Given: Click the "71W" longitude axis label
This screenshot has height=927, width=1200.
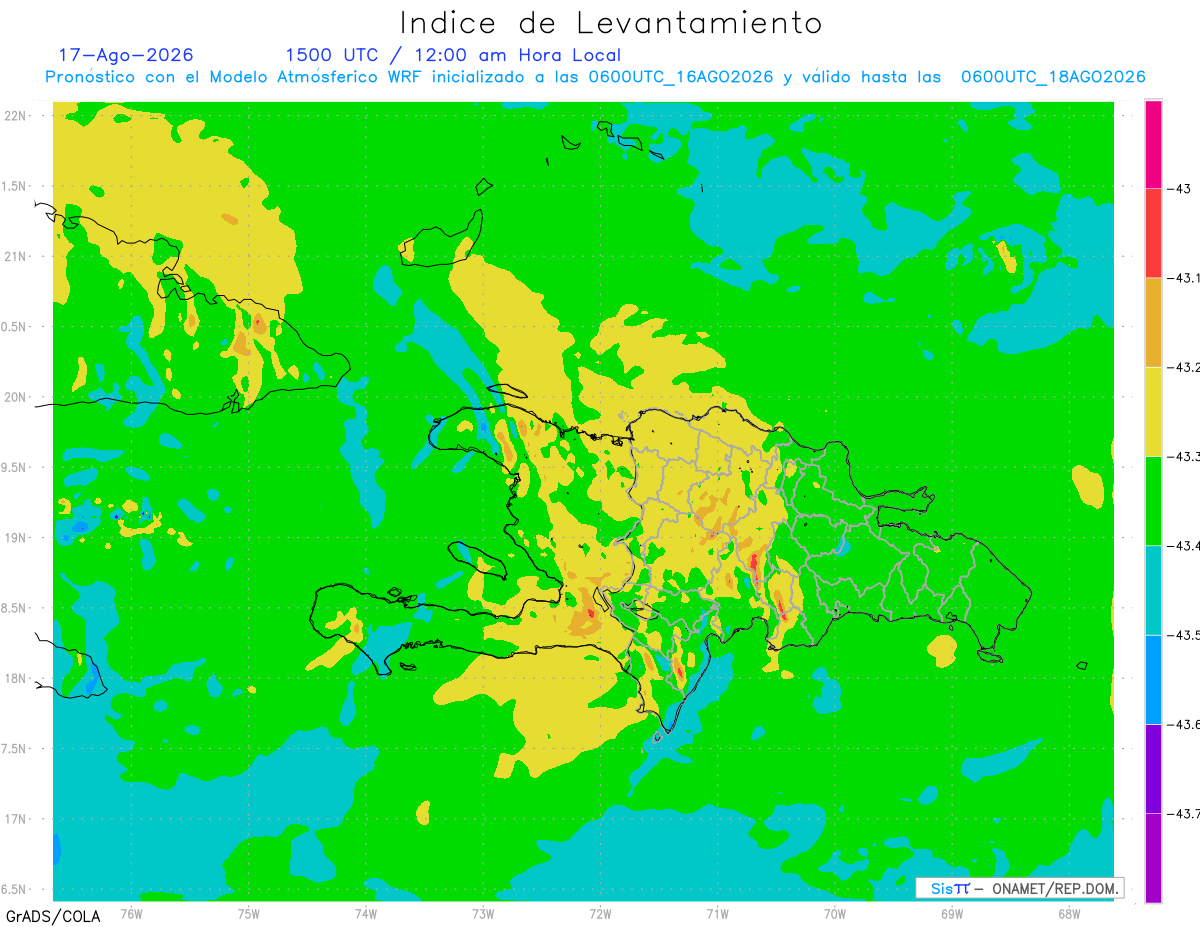Looking at the screenshot, I should (717, 912).
